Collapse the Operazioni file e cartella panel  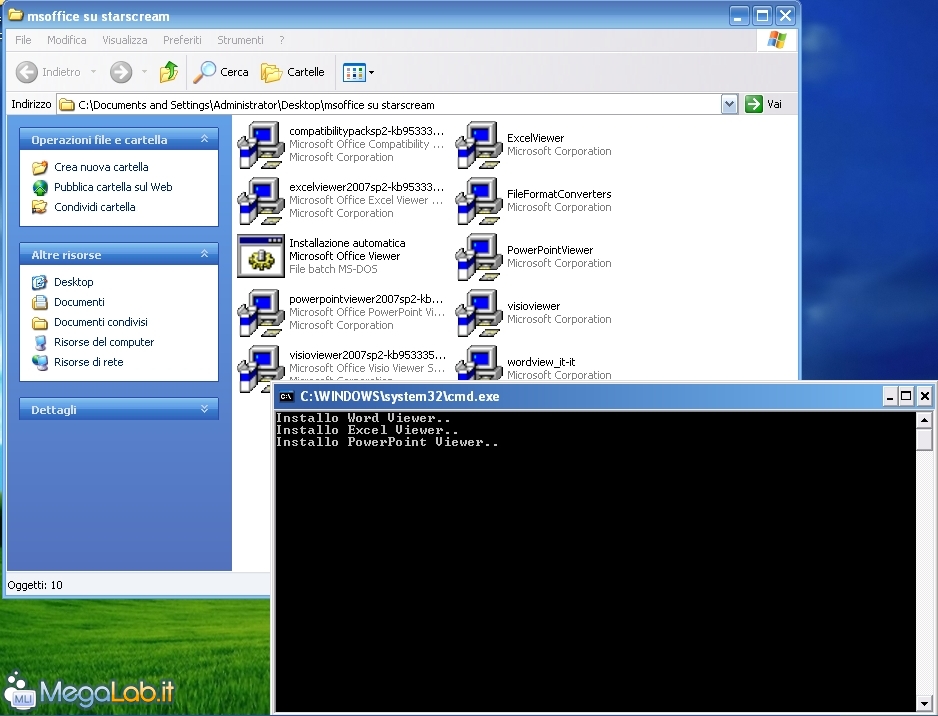click(205, 139)
